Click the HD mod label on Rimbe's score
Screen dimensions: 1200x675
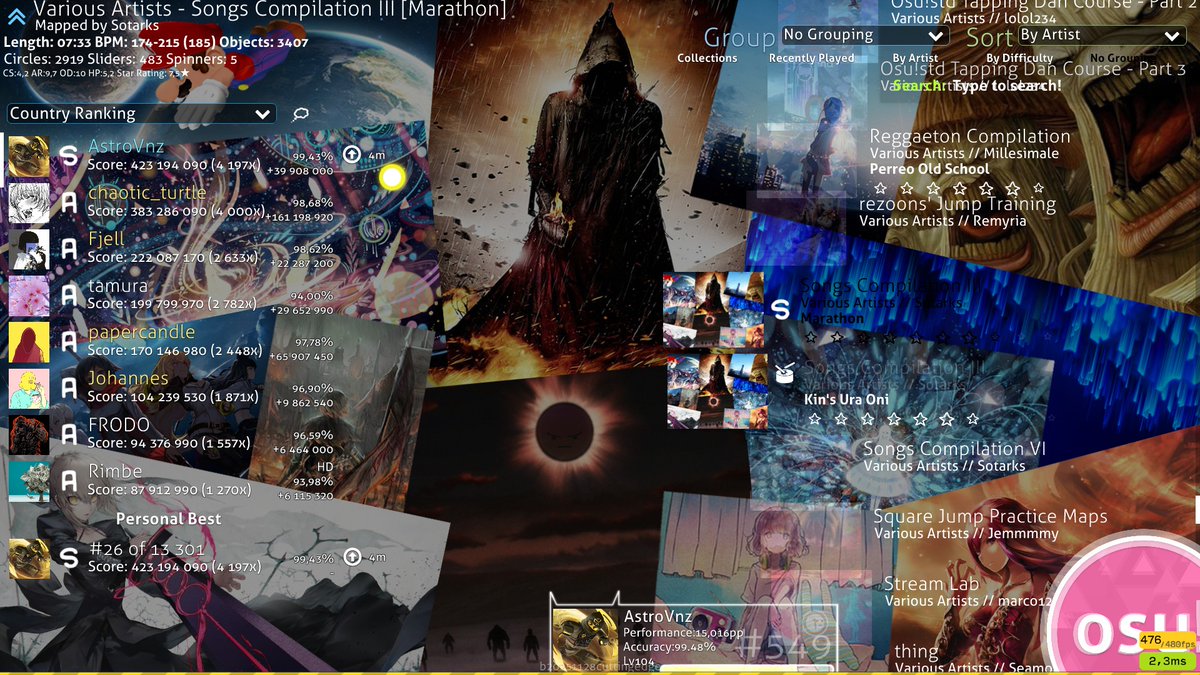(325, 467)
